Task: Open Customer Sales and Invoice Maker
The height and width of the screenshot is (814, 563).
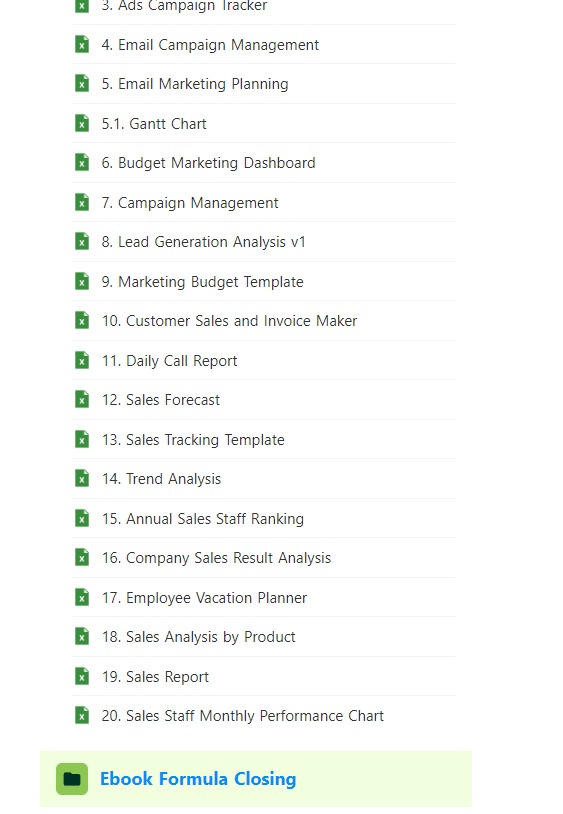Action: (x=229, y=321)
